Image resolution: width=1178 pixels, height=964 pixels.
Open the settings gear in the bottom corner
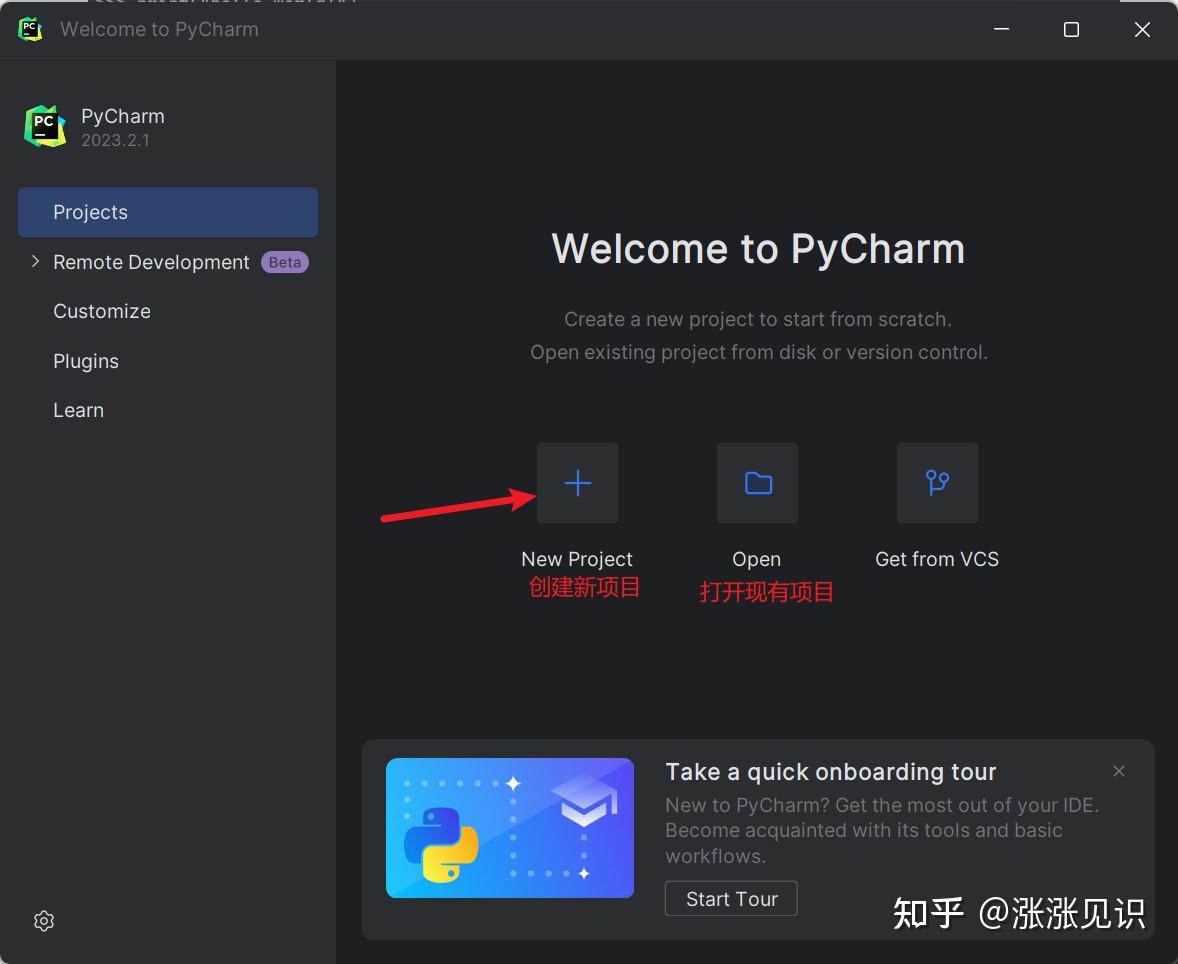(x=43, y=920)
